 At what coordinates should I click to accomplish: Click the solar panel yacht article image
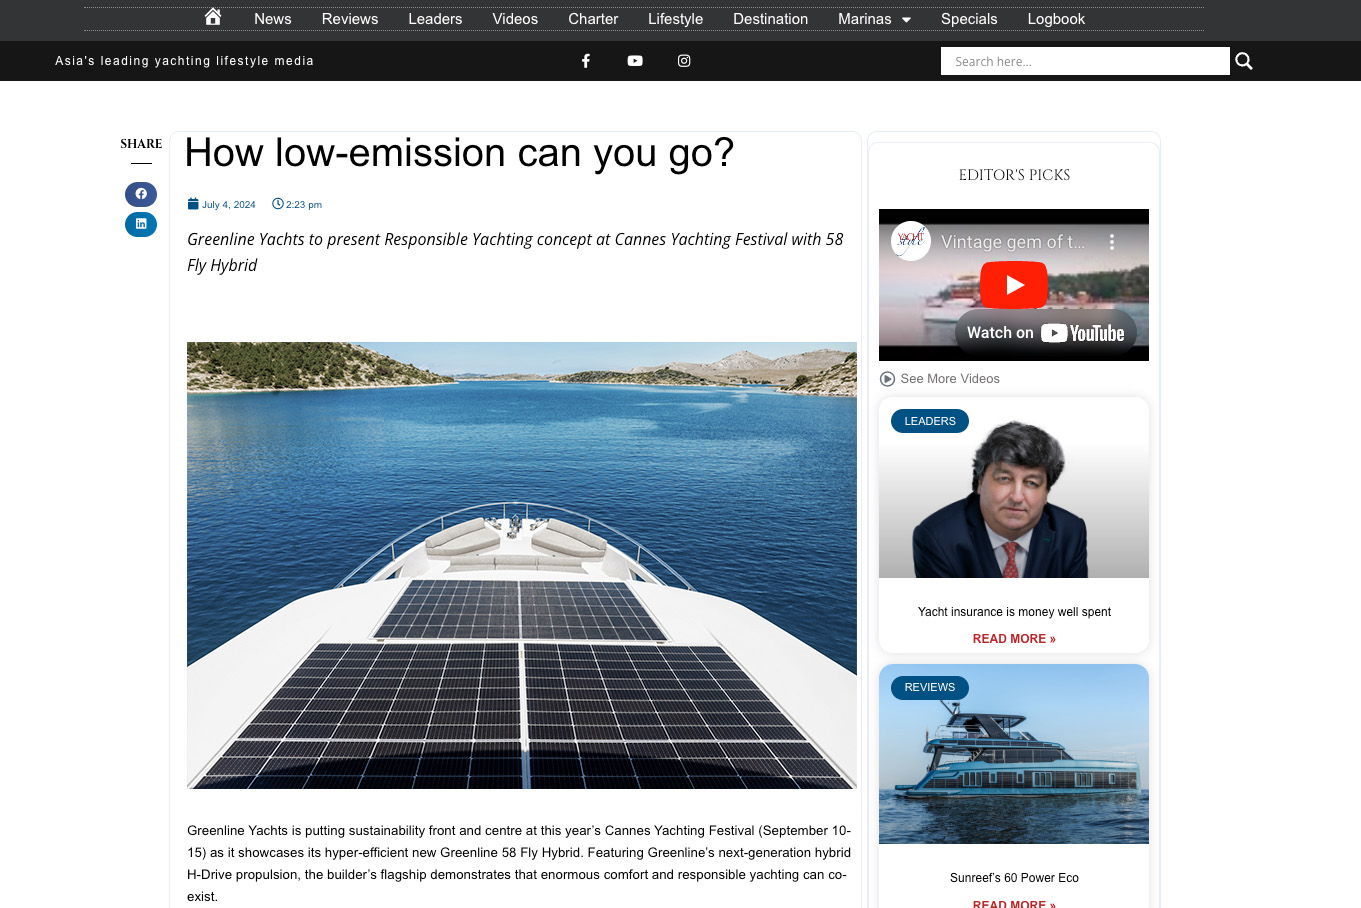[x=522, y=565]
